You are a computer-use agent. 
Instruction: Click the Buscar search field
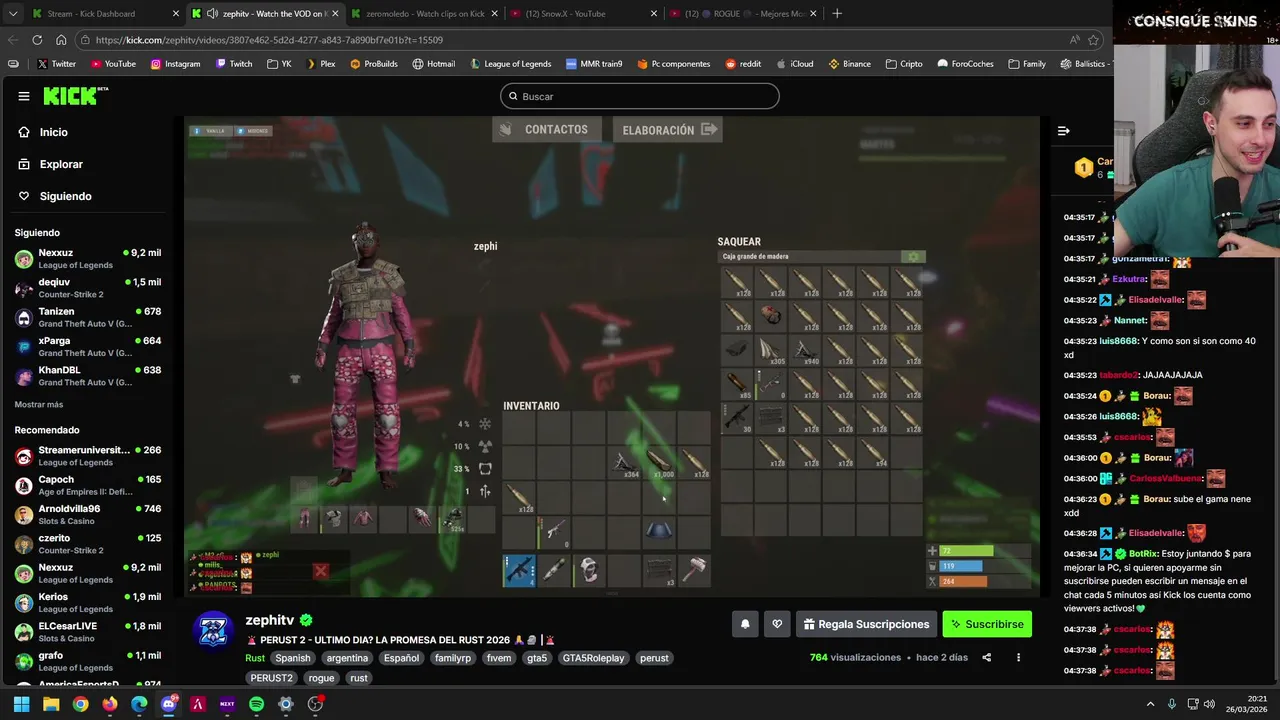pyautogui.click(x=640, y=96)
